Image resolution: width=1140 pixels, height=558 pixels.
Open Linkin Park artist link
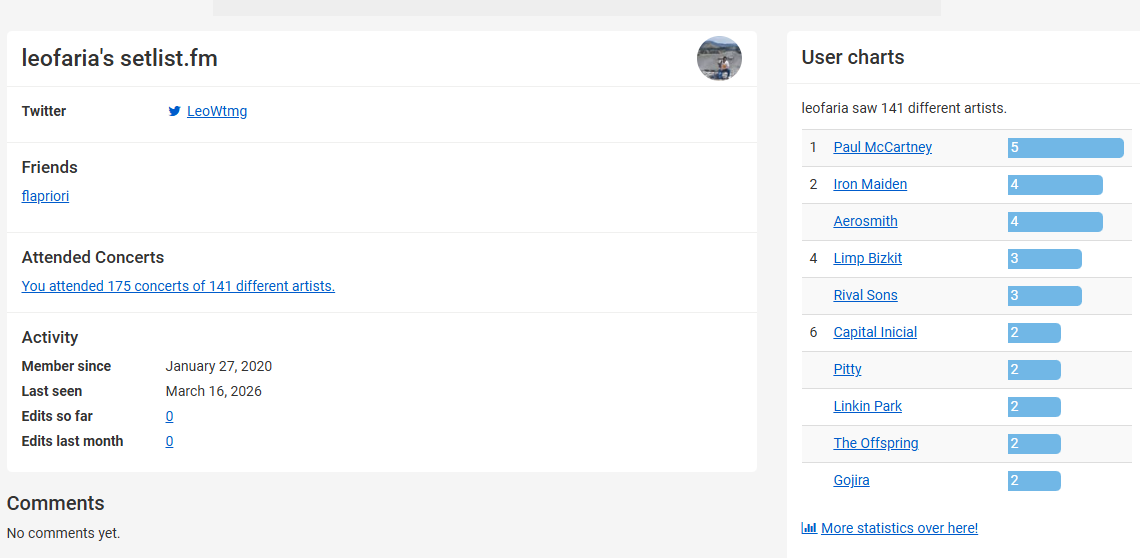(x=867, y=407)
